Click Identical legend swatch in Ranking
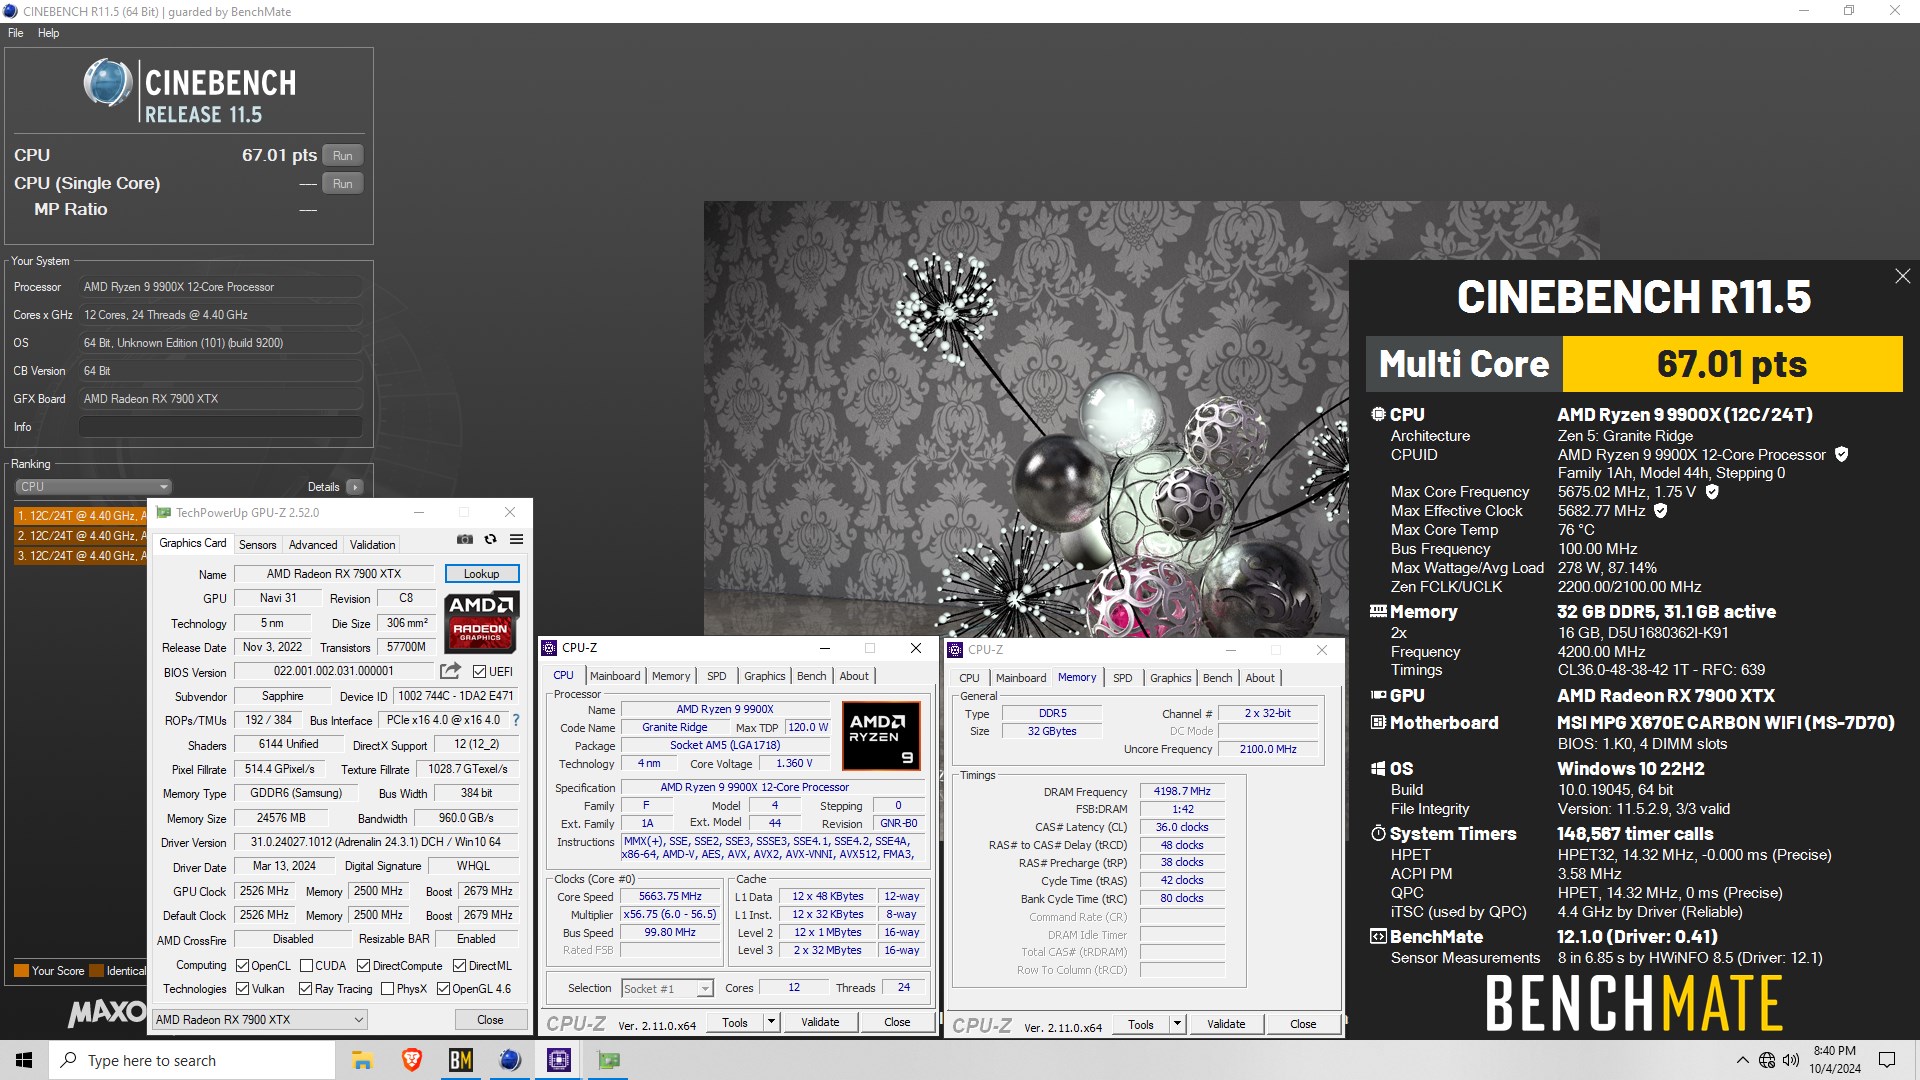Screen dimensions: 1920x1080 (97, 971)
